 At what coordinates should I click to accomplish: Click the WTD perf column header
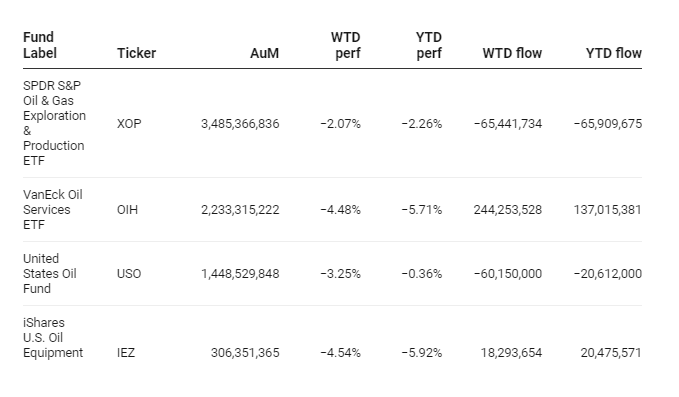point(345,45)
